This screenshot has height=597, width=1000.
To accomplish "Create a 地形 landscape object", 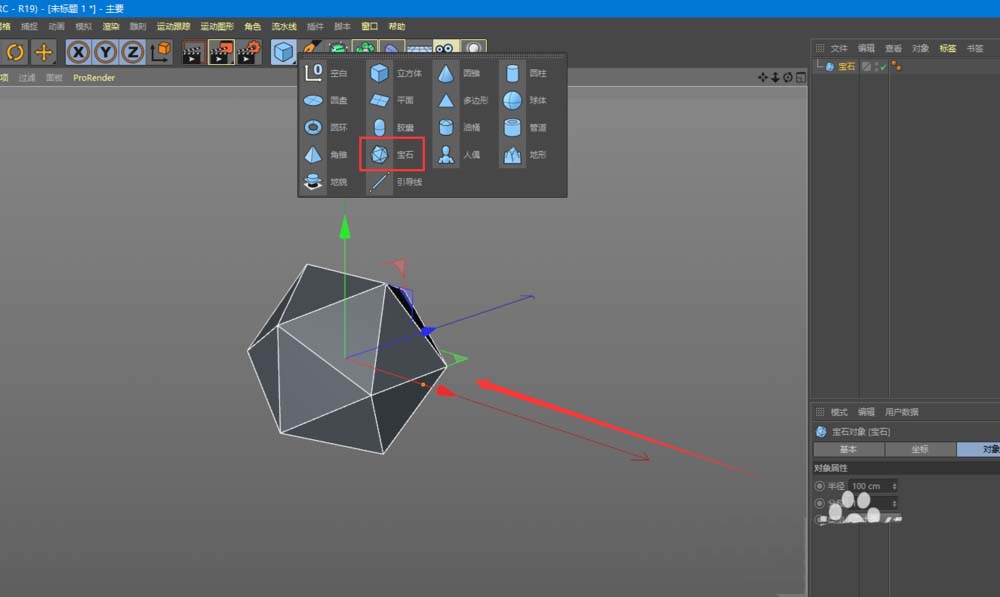I will [512, 155].
